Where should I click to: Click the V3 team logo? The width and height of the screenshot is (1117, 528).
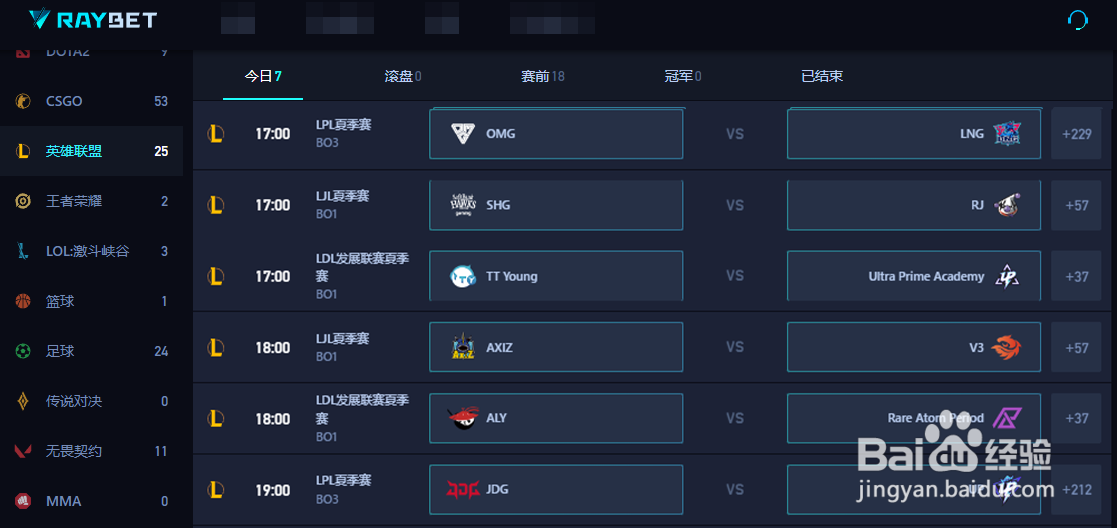pos(1006,348)
